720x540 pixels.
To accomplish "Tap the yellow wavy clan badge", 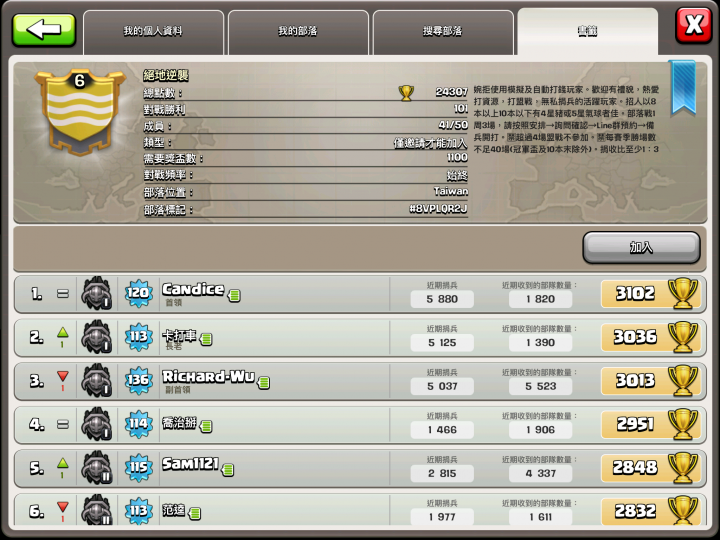I will click(x=80, y=112).
